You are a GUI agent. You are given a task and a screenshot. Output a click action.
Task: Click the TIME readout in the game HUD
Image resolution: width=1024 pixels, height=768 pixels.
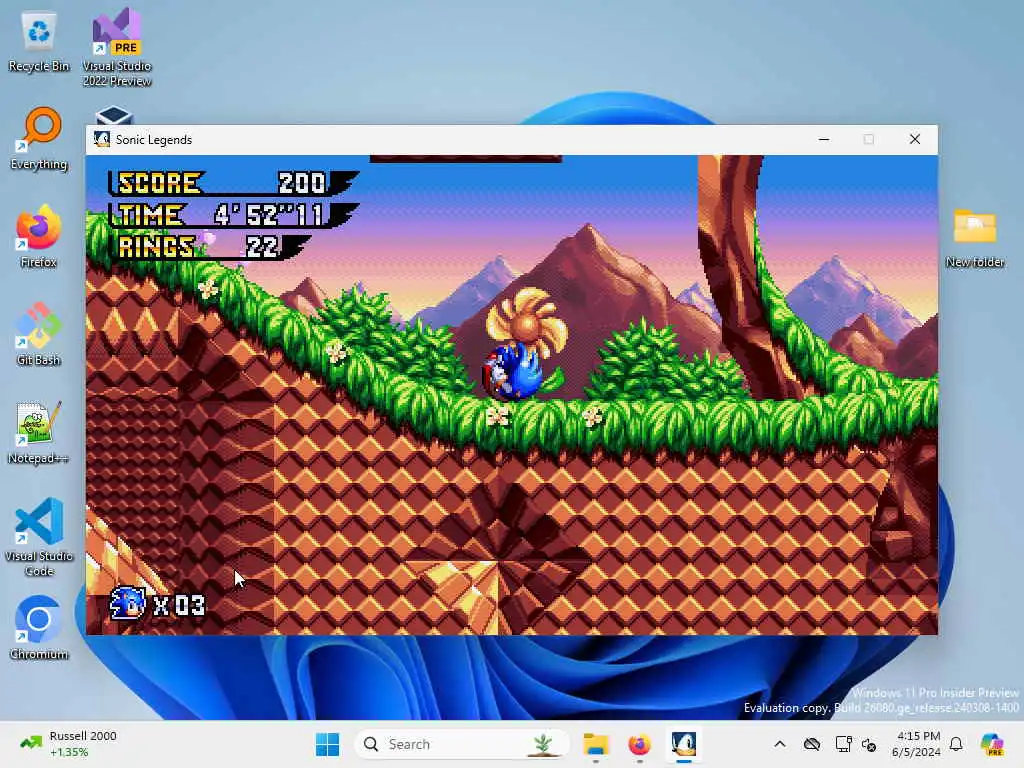233,215
